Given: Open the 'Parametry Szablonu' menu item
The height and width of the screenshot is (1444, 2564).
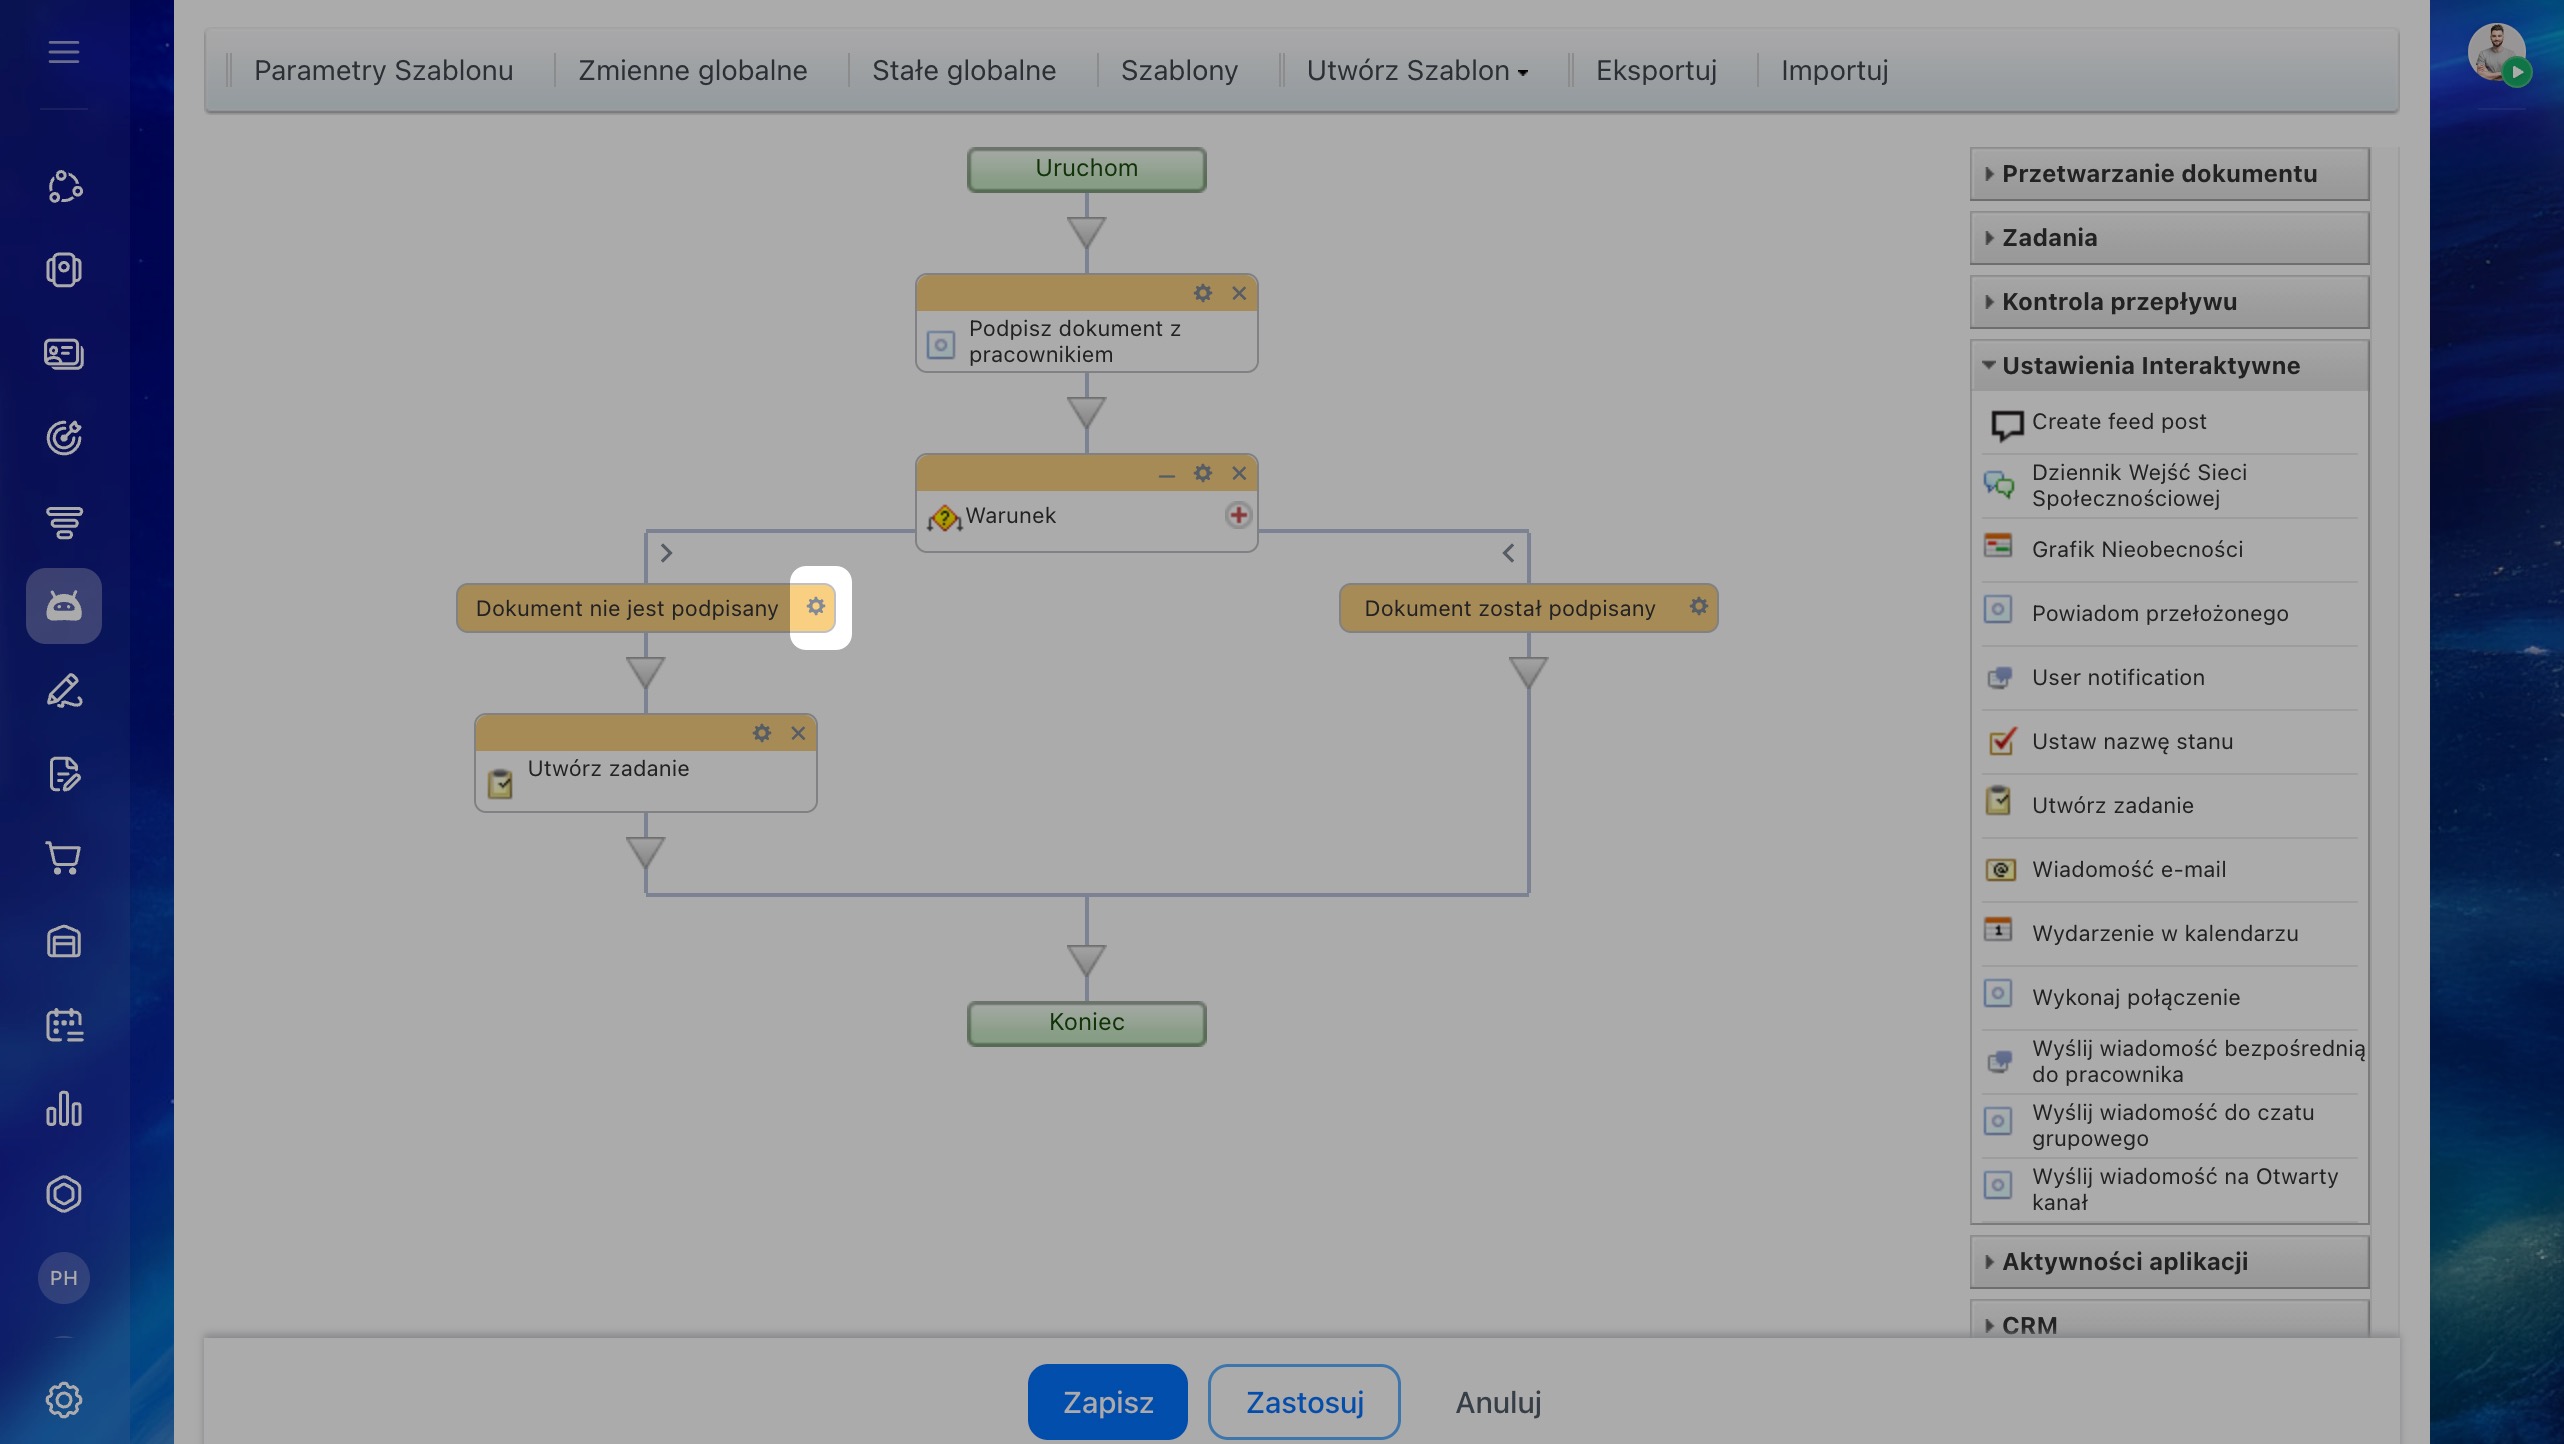Looking at the screenshot, I should click(383, 71).
